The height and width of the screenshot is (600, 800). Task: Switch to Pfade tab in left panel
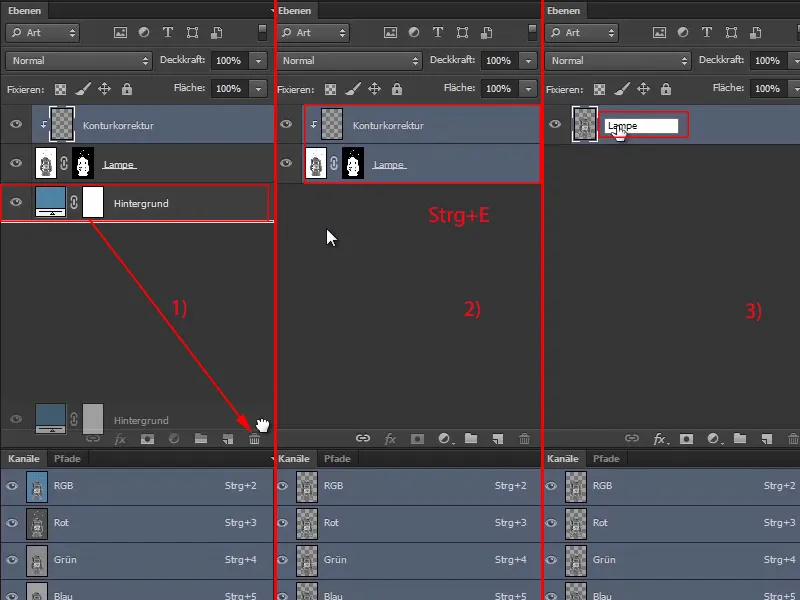67,458
